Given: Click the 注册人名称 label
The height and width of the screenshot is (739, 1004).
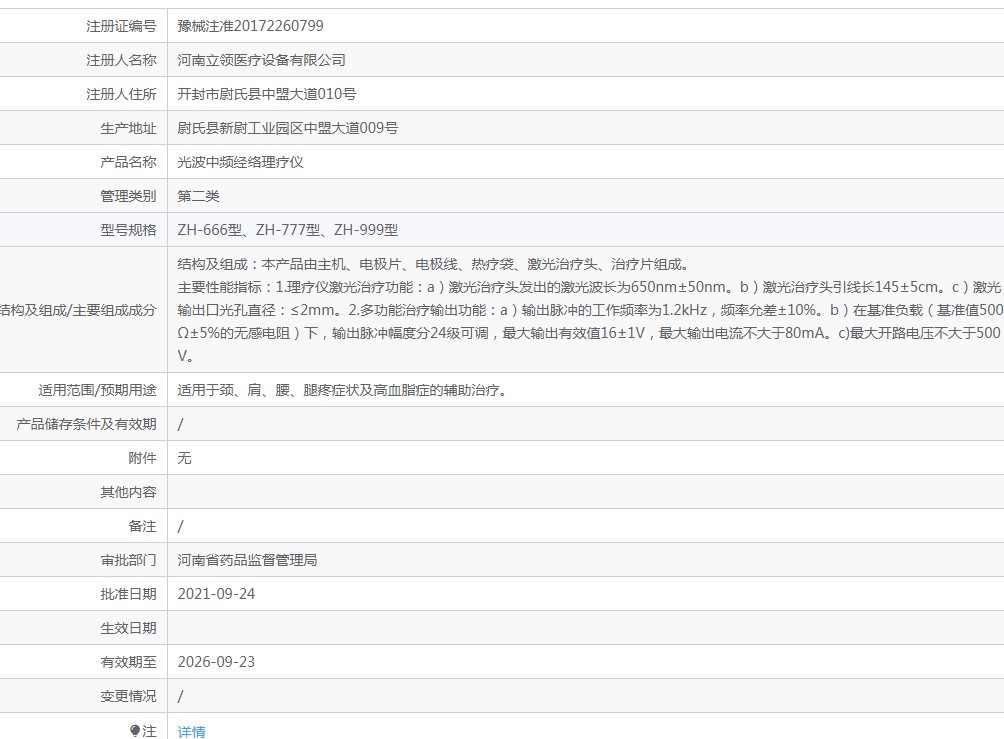Looking at the screenshot, I should pyautogui.click(x=121, y=60).
